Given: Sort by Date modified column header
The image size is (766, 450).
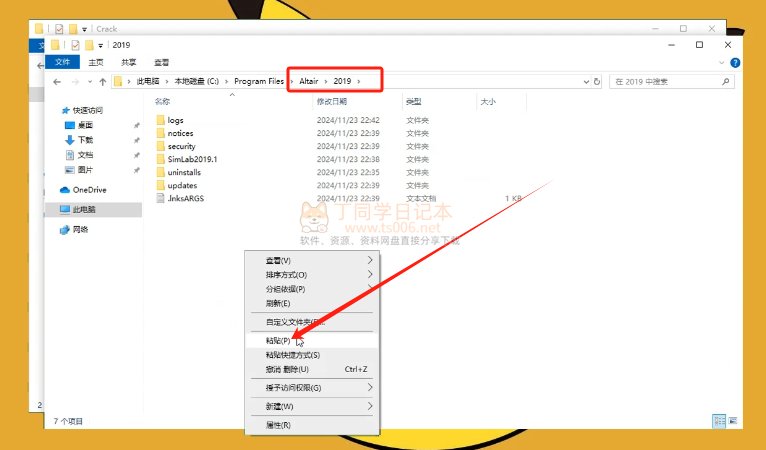Looking at the screenshot, I should click(331, 102).
